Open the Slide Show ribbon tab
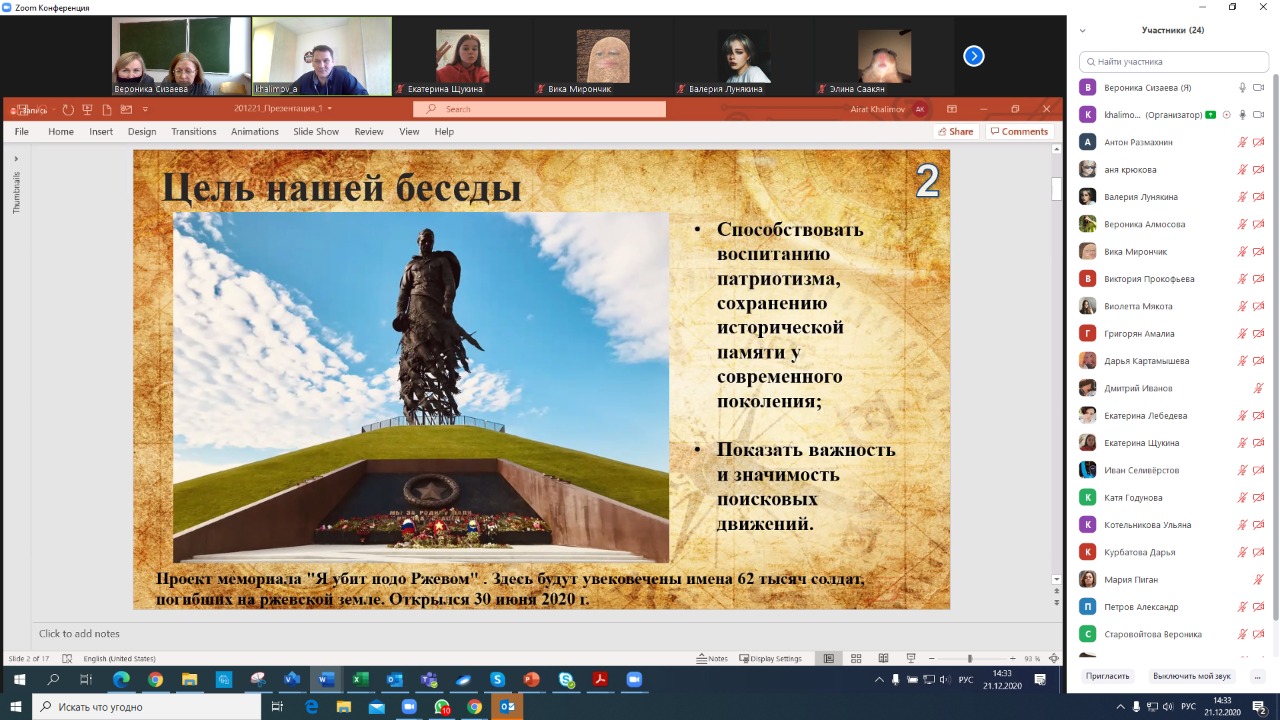 (x=316, y=132)
